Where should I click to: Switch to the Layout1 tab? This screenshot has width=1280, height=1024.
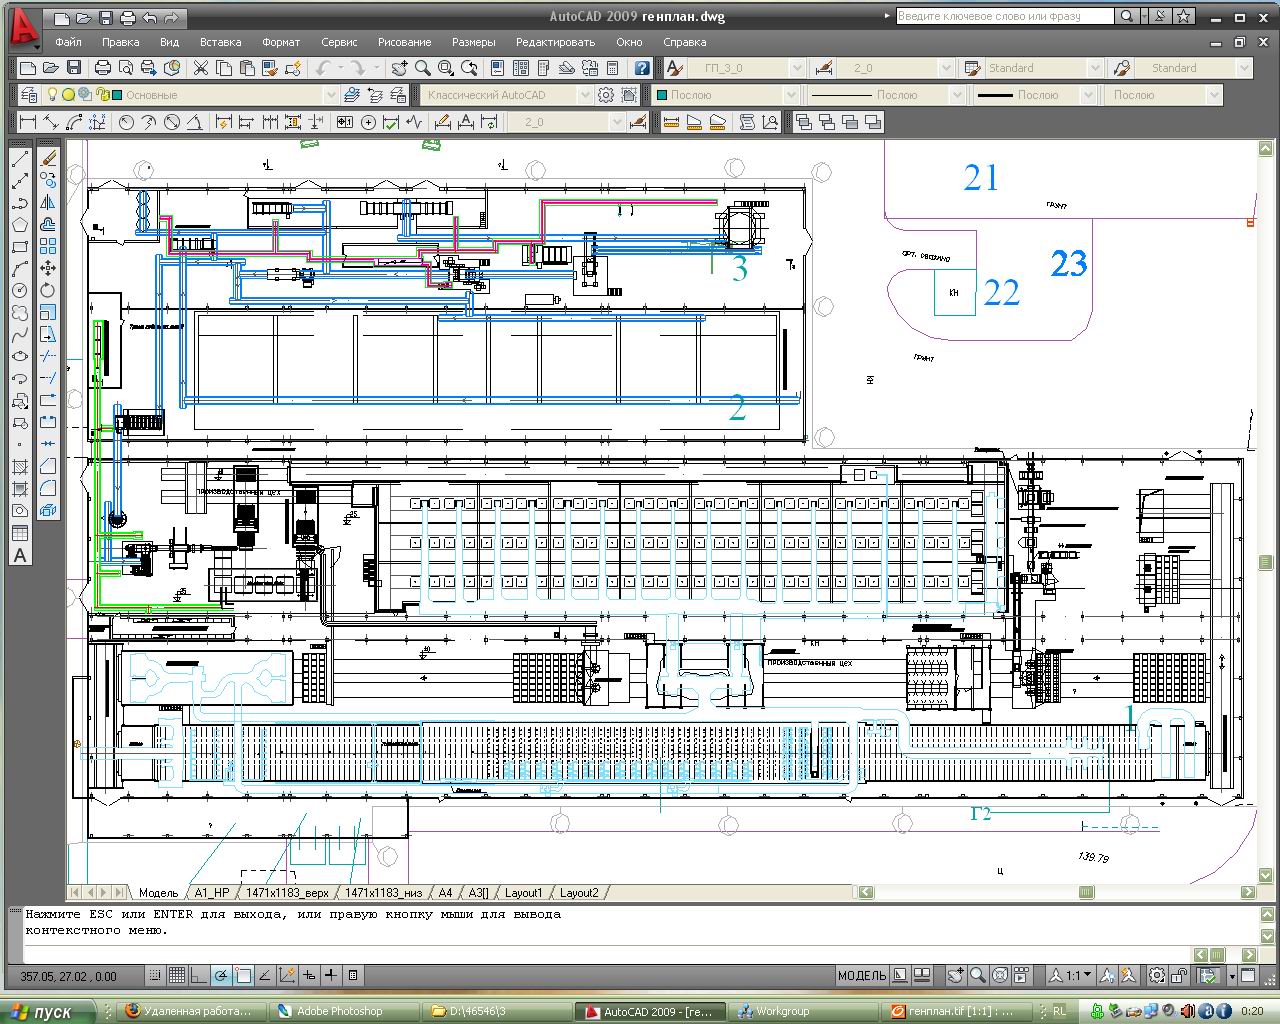524,893
